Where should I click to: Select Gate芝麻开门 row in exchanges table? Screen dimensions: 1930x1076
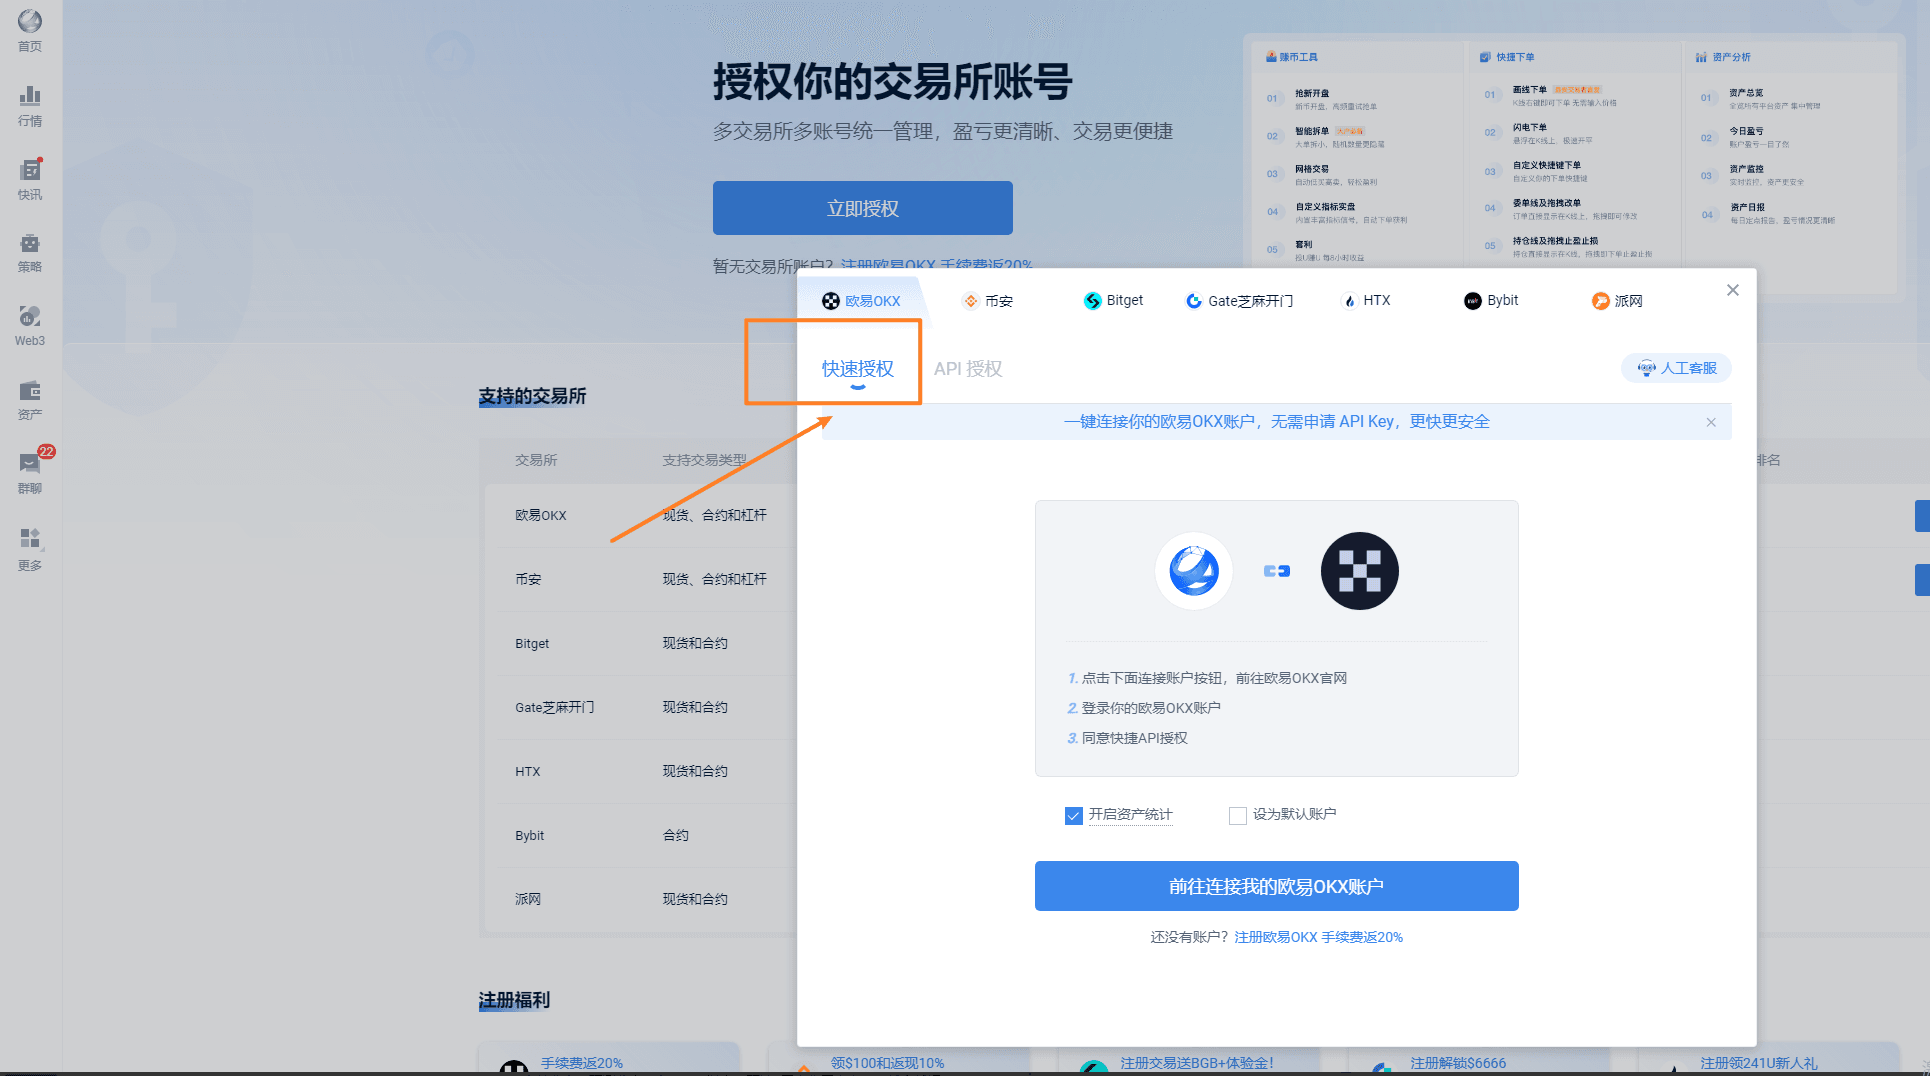(x=640, y=707)
